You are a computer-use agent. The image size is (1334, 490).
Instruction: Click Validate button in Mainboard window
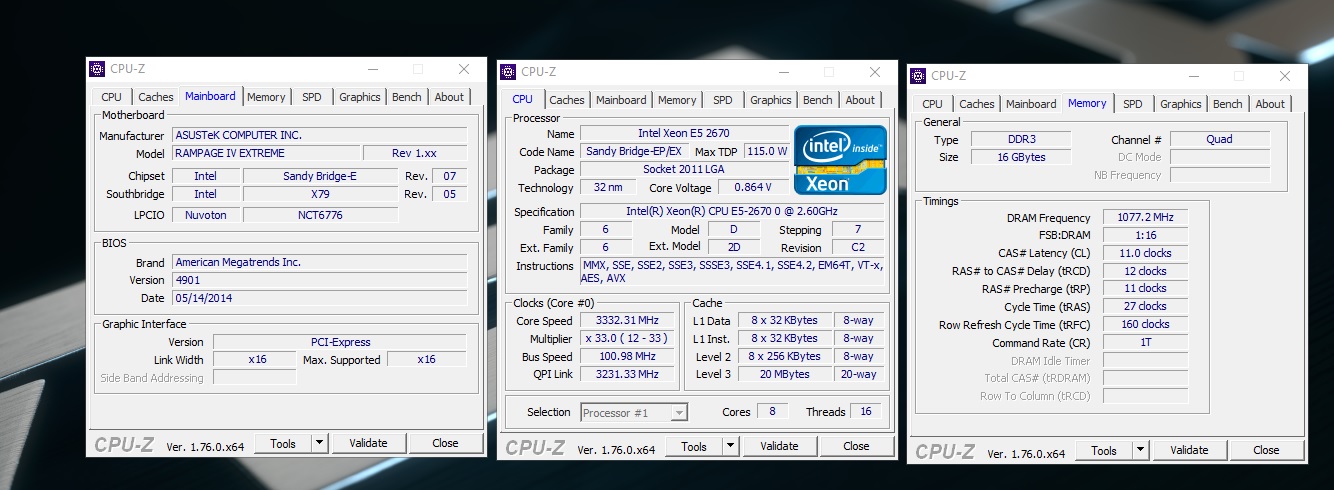368,443
